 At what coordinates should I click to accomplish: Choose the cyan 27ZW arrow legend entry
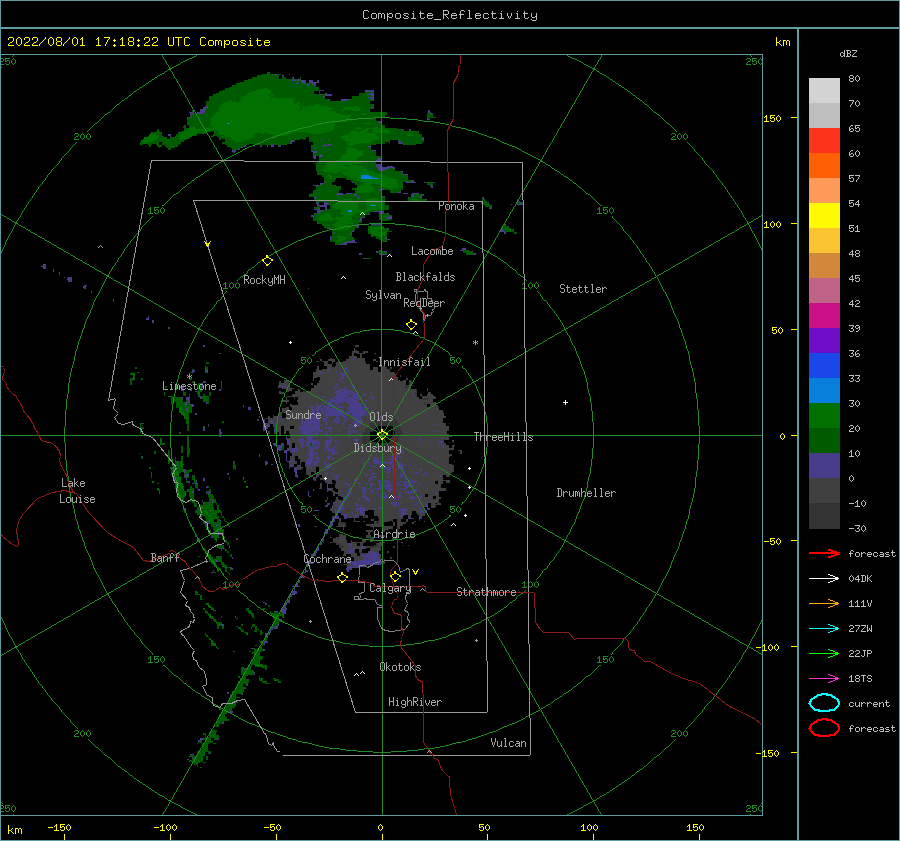824,629
